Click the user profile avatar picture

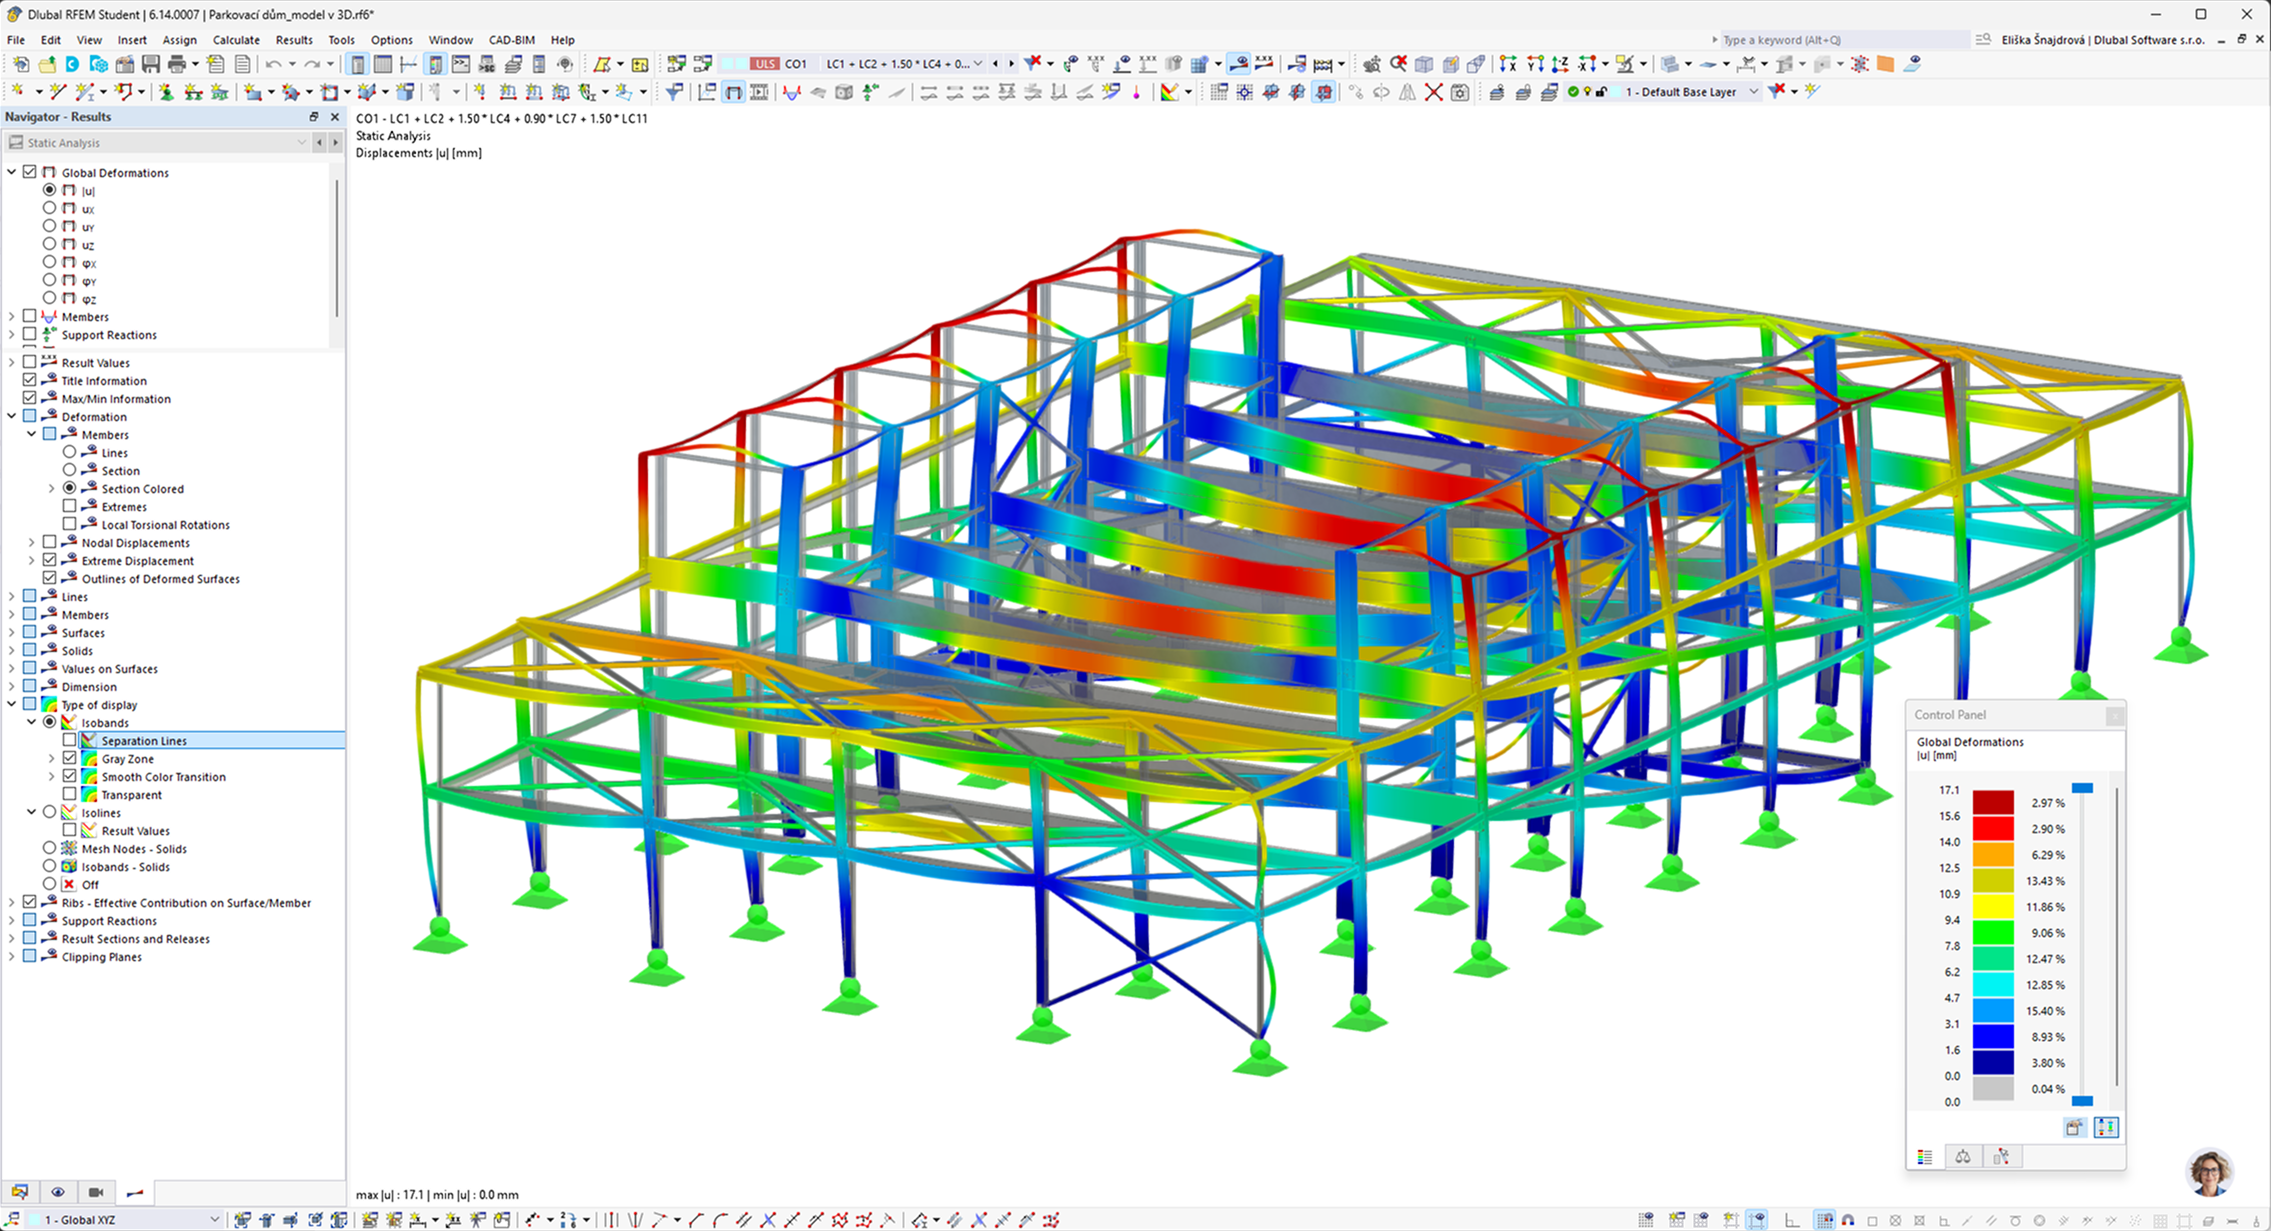pos(2209,1172)
